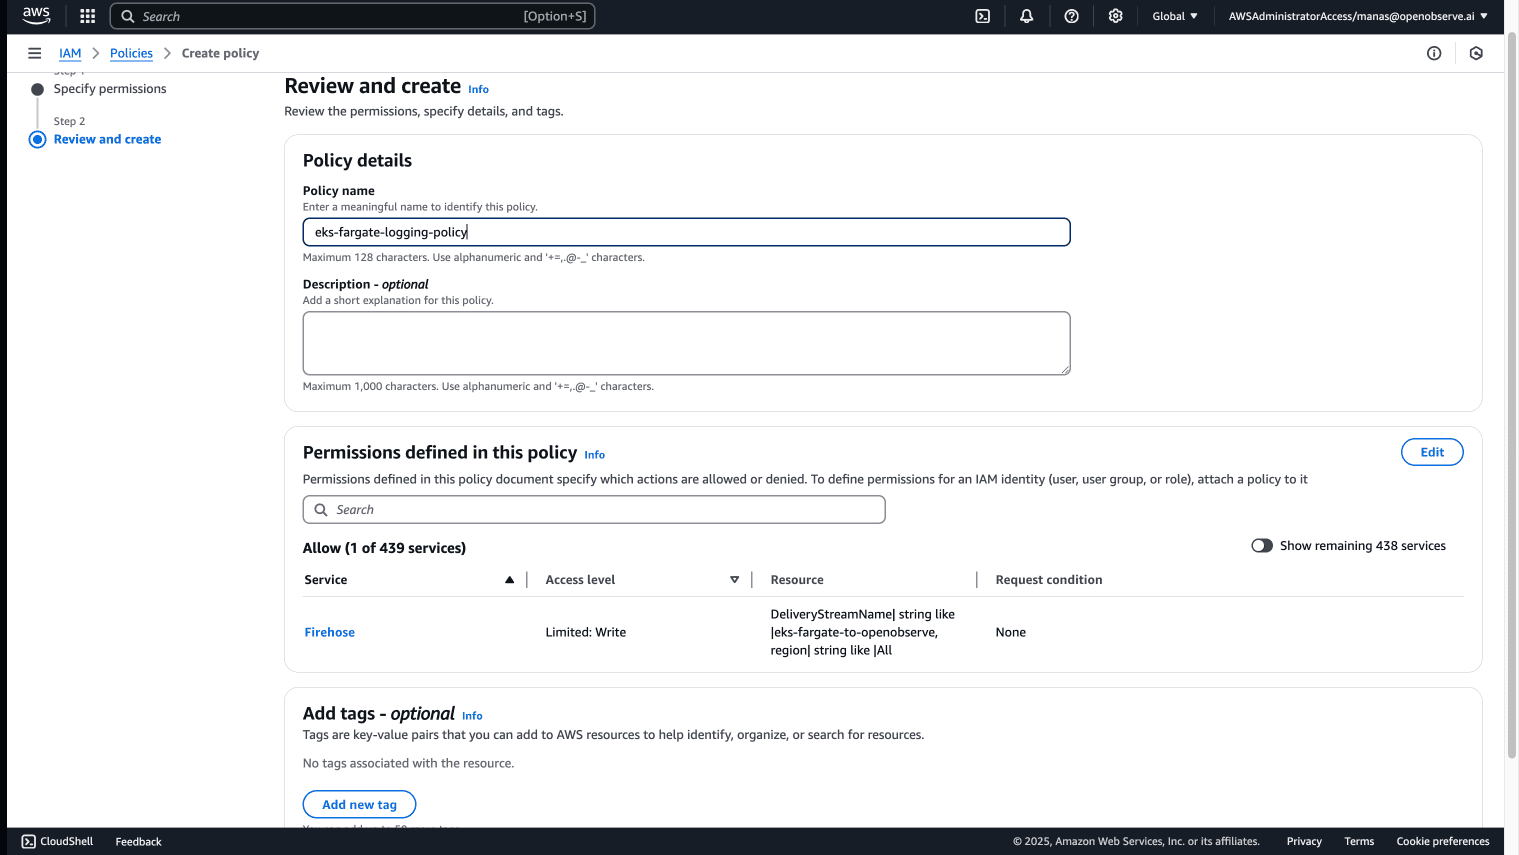The image size is (1519, 855).
Task: Navigate to IAM in the breadcrumb
Action: tap(70, 53)
